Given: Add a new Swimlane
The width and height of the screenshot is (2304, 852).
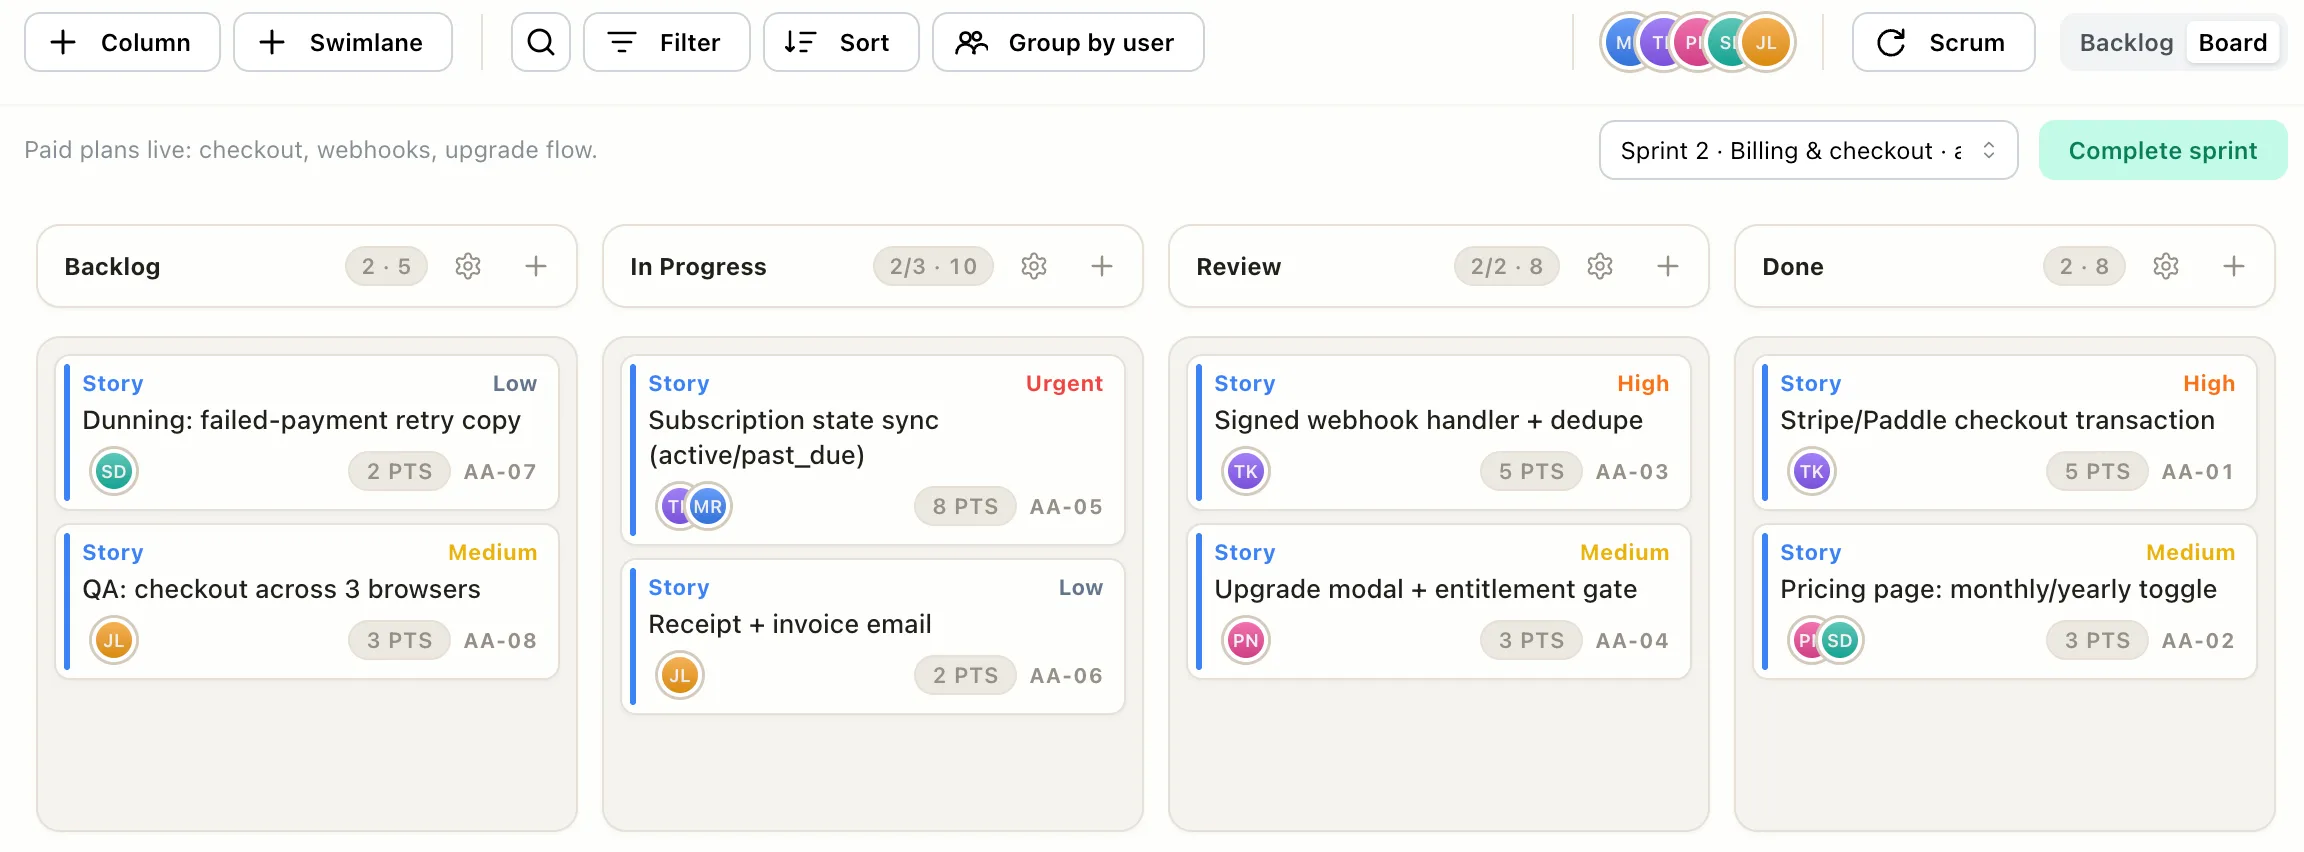Looking at the screenshot, I should click(343, 42).
